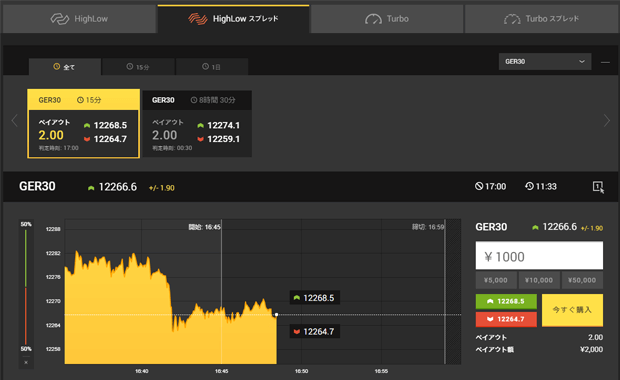Click the sentiment percentage bar
This screenshot has width=620, height=380.
26,287
